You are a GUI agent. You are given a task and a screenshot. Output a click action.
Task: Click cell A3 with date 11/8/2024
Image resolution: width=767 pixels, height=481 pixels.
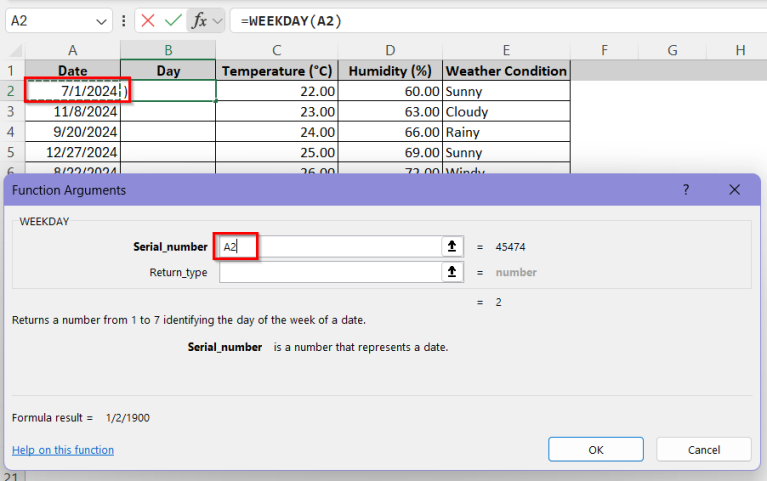[x=73, y=112]
